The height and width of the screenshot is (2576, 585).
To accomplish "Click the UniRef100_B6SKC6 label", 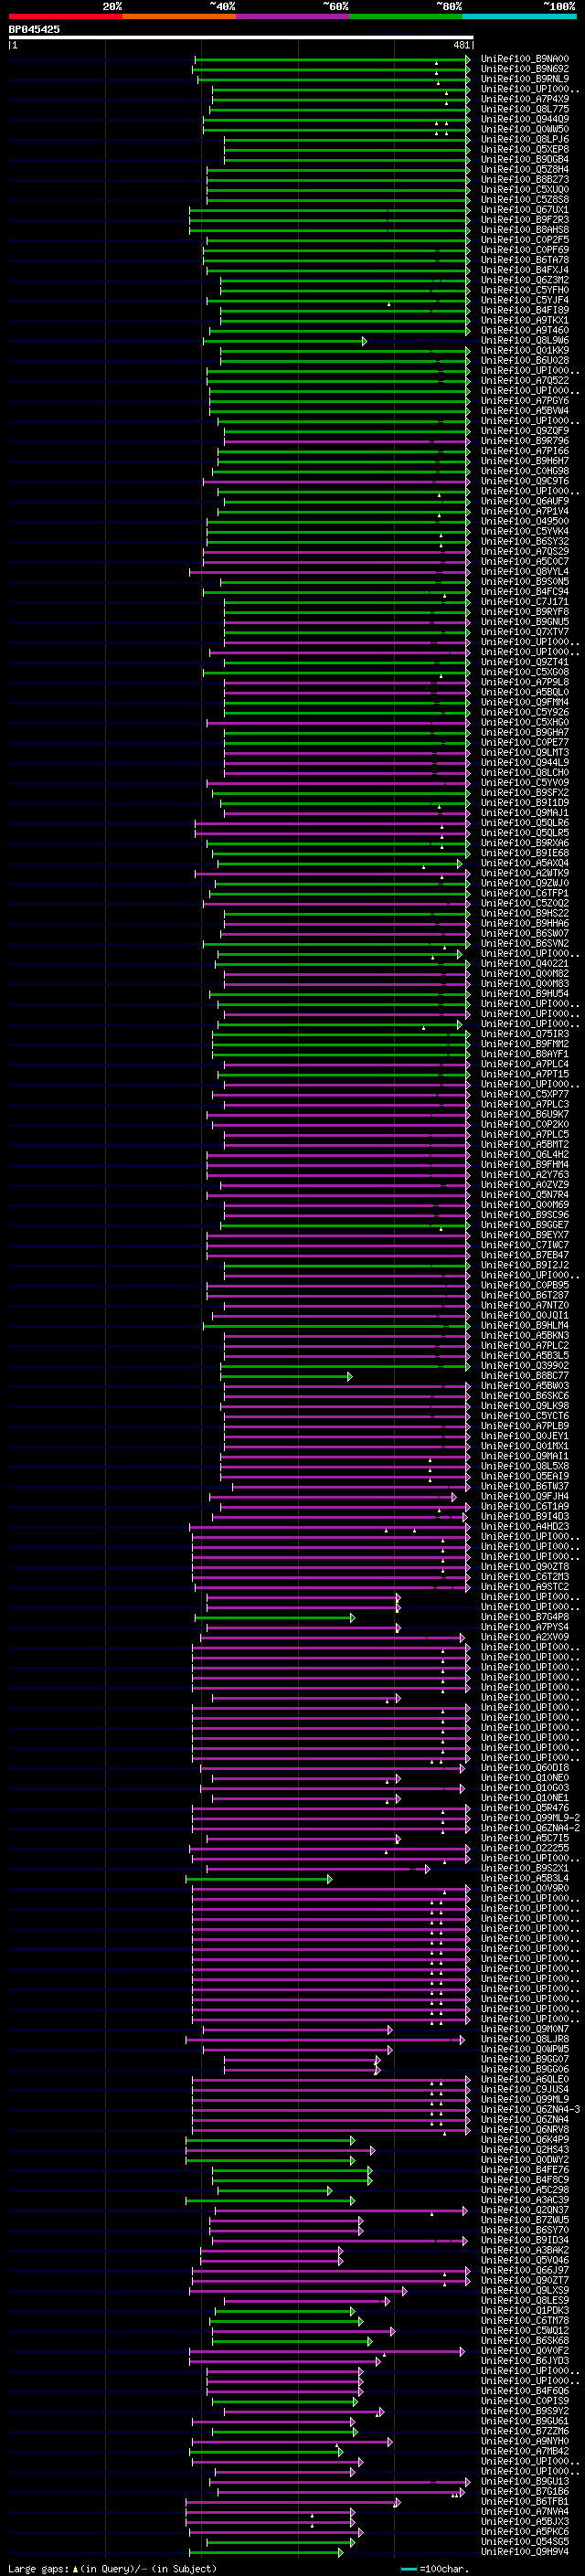I will point(525,1395).
